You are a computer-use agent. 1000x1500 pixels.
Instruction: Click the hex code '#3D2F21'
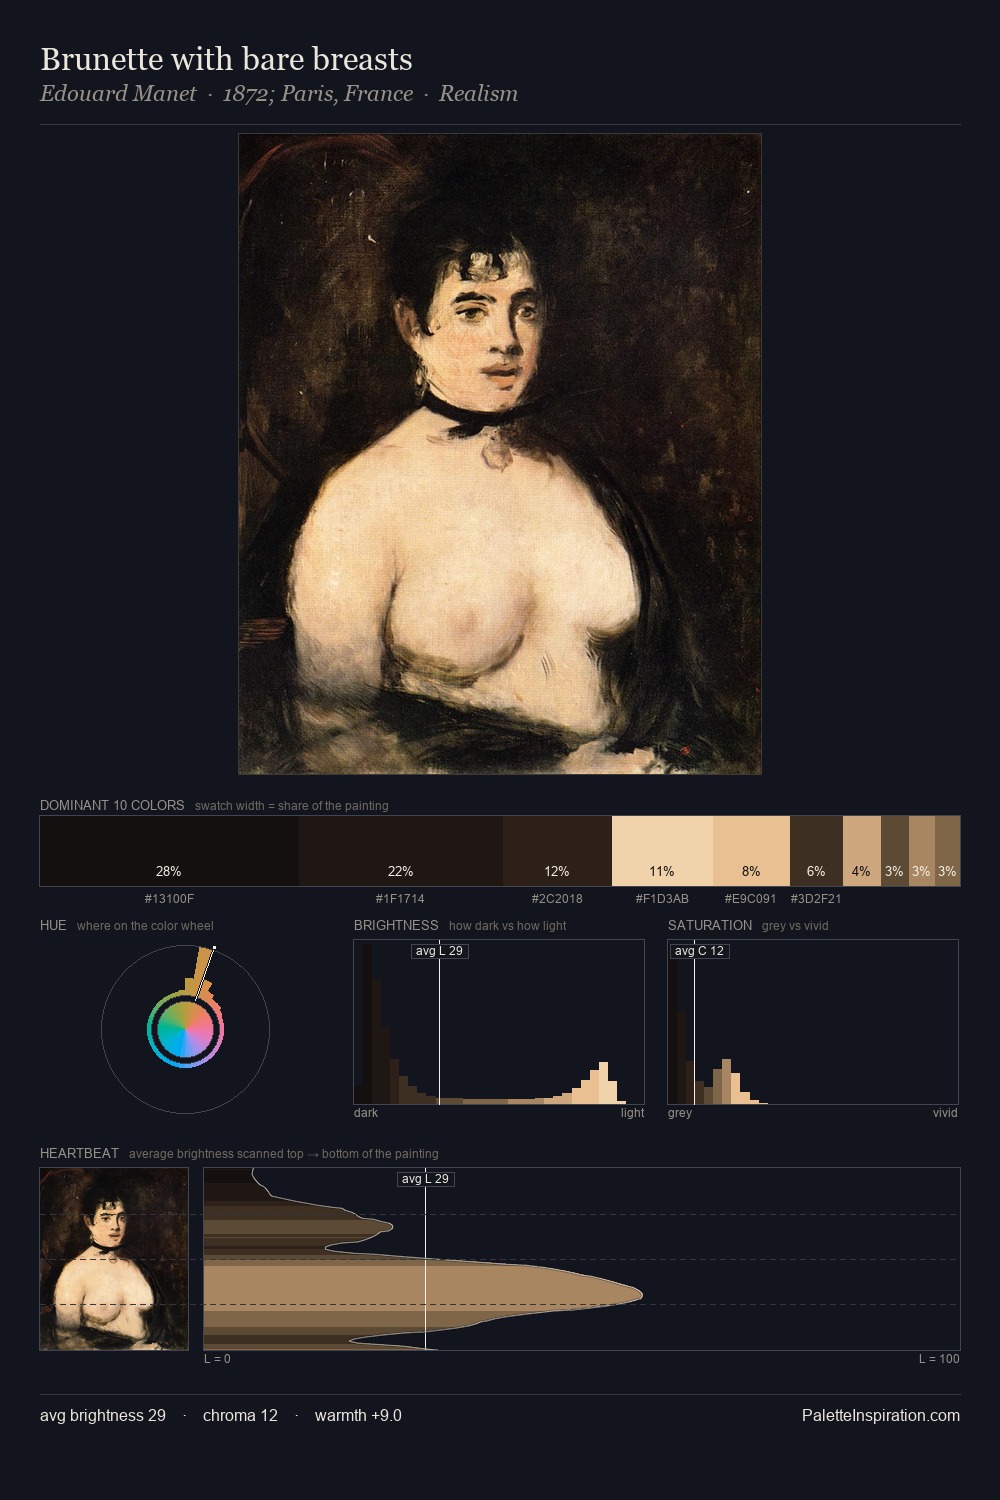pos(816,899)
